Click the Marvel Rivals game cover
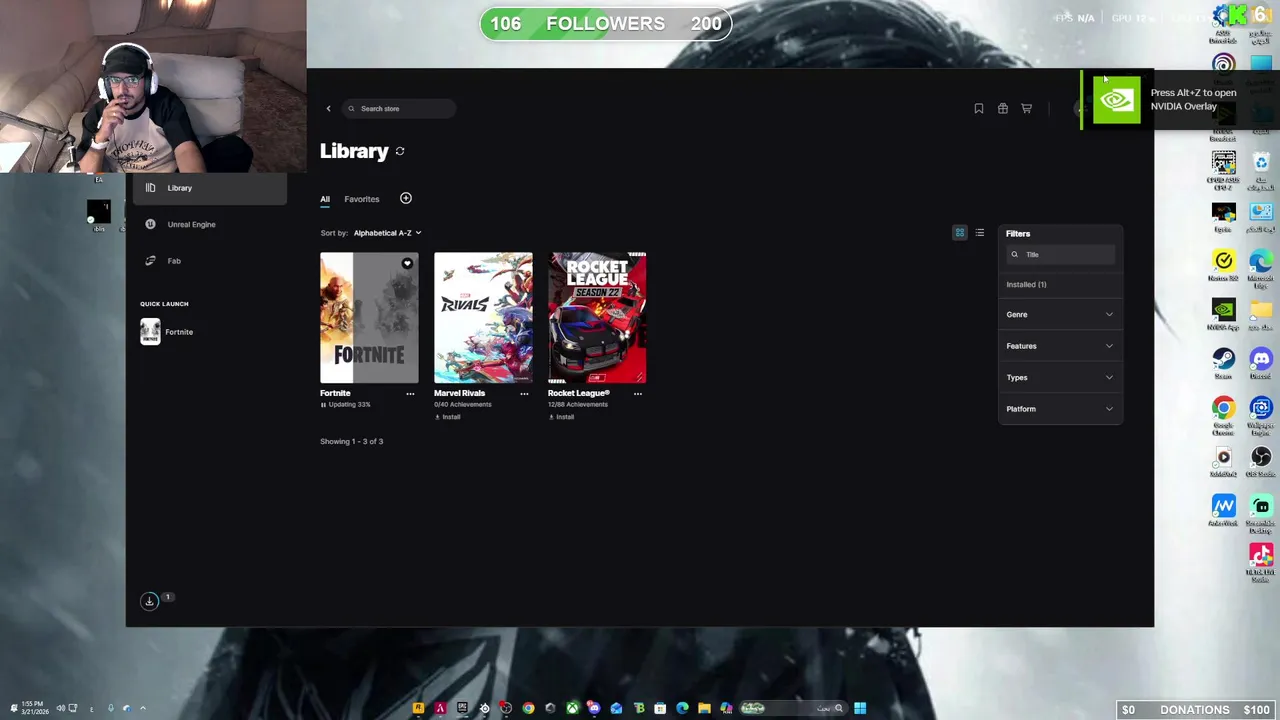1280x720 pixels. click(483, 318)
